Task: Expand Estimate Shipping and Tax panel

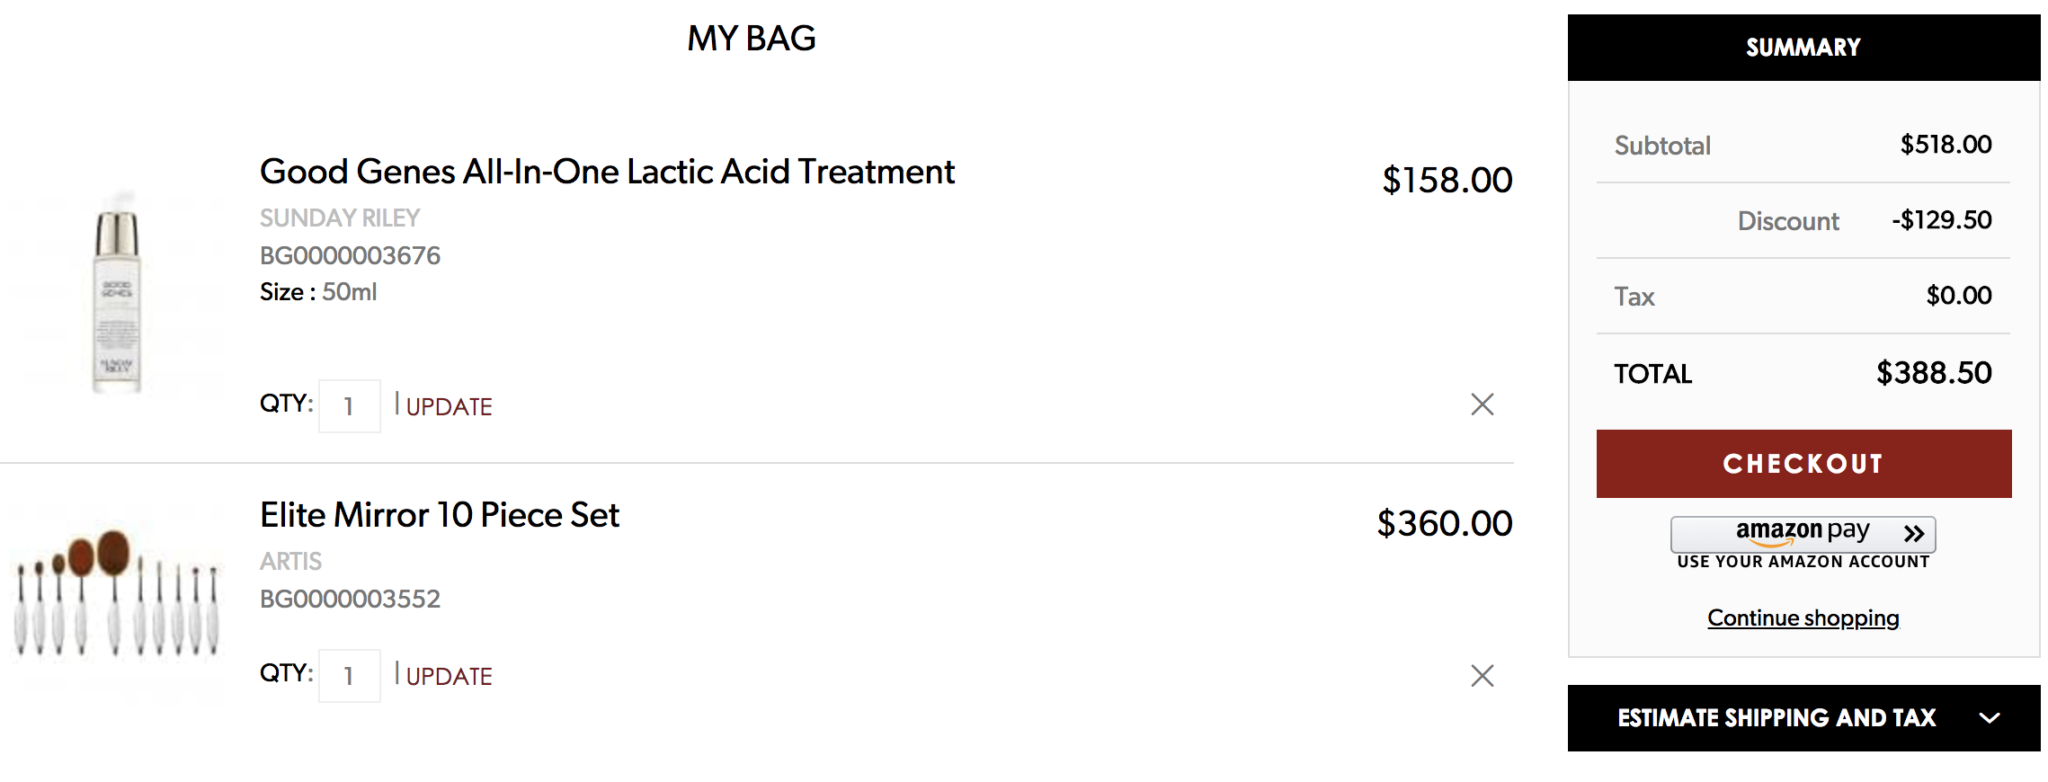Action: (1804, 718)
